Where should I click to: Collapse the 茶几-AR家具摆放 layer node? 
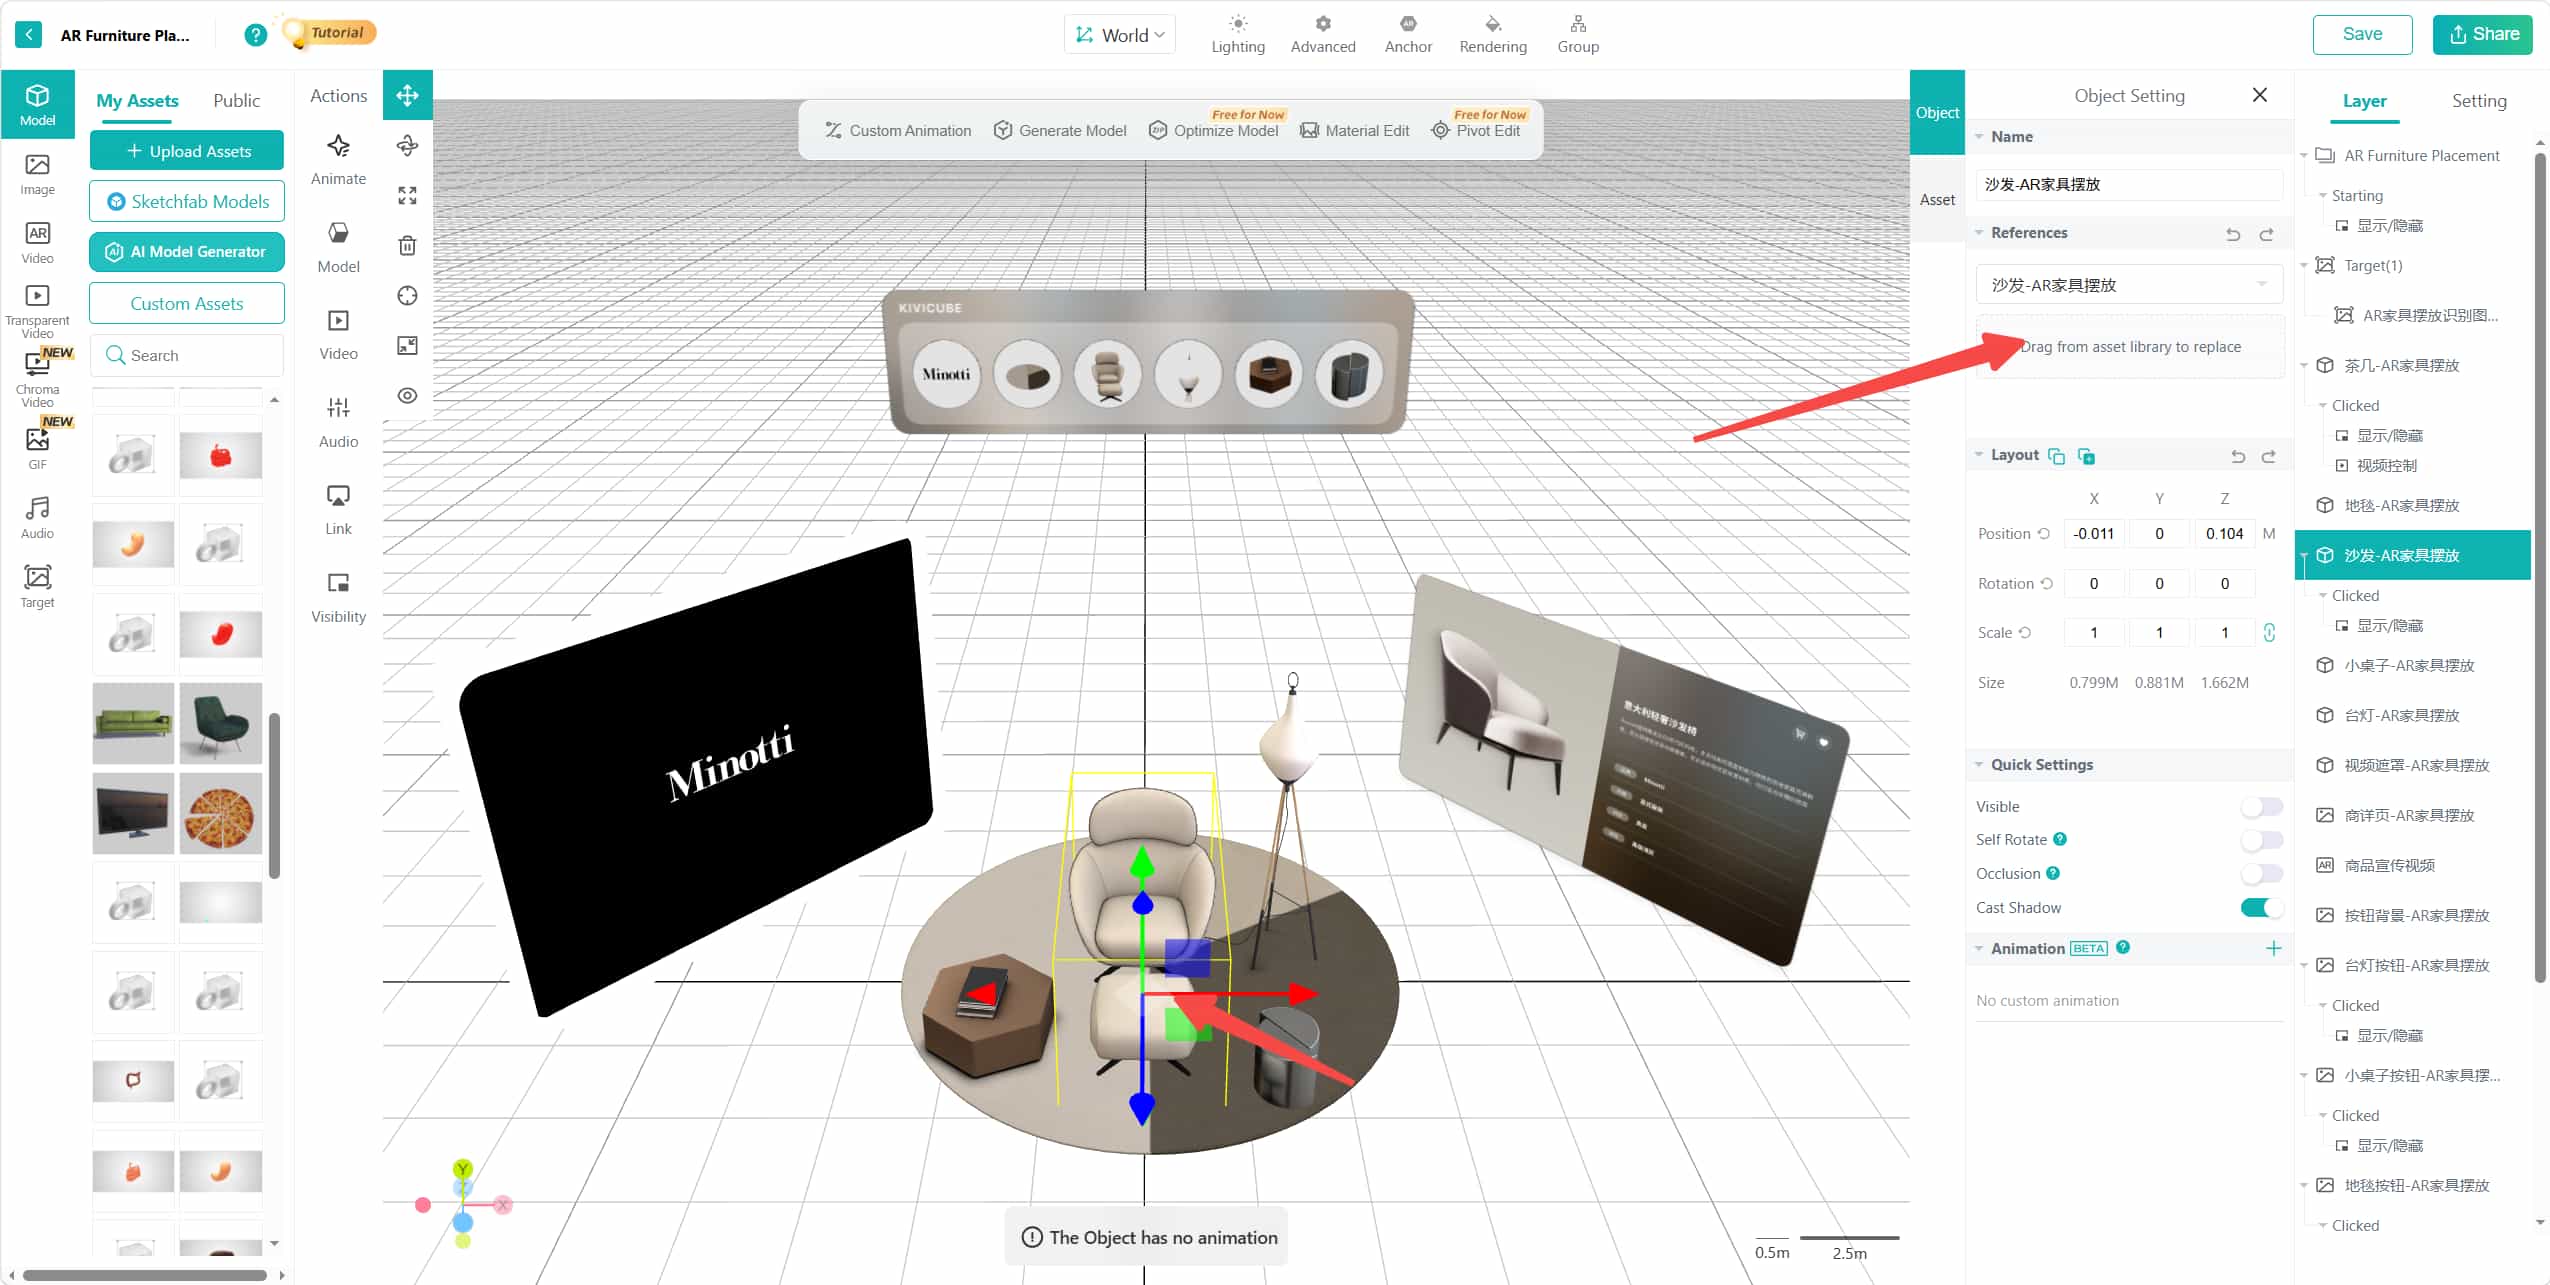(x=2304, y=366)
